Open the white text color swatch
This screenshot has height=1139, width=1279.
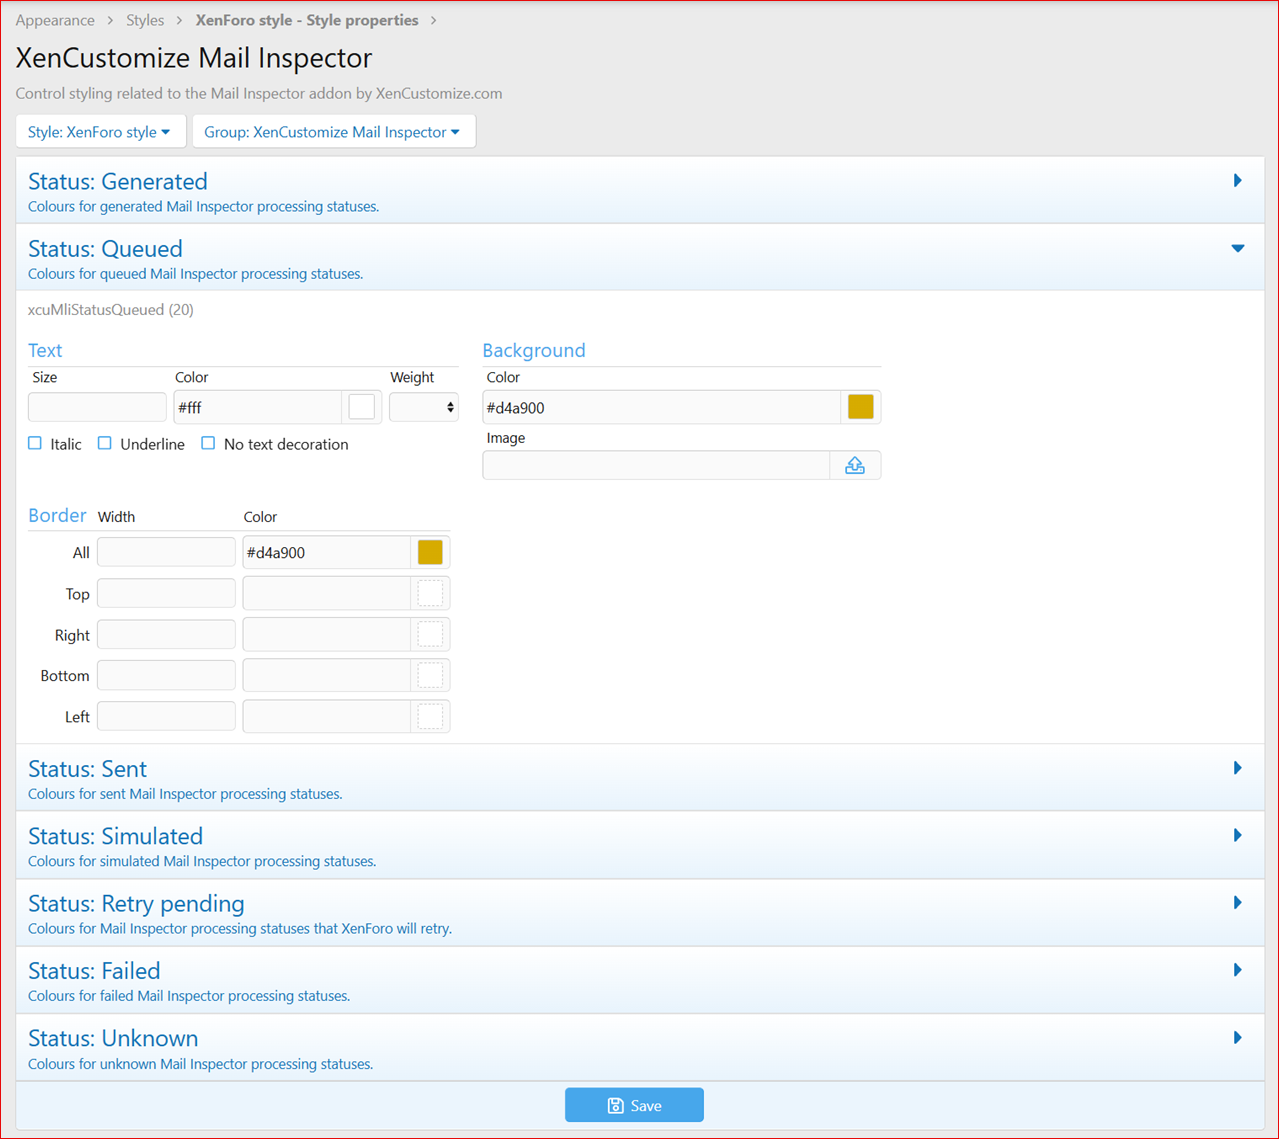pos(362,407)
